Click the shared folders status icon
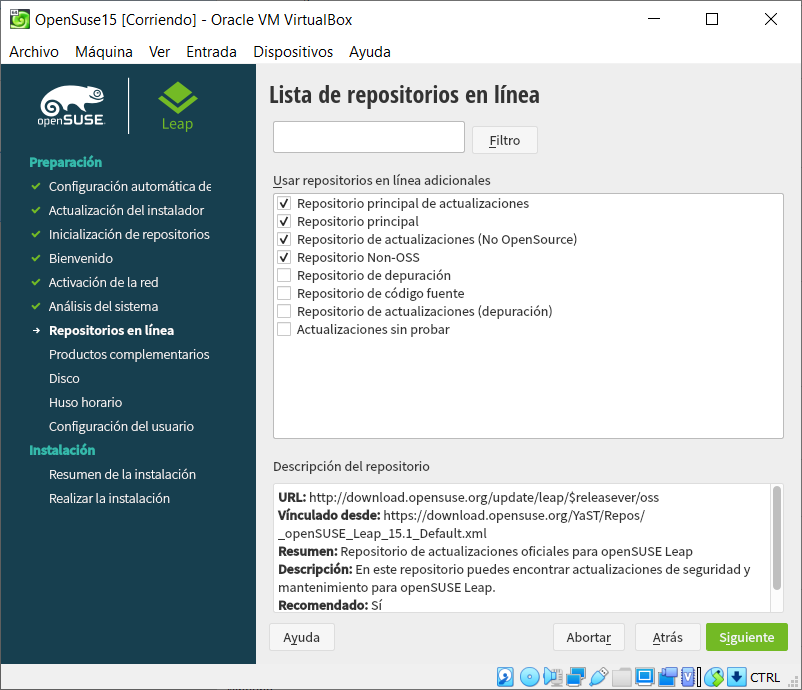The image size is (802, 690). (x=621, y=677)
